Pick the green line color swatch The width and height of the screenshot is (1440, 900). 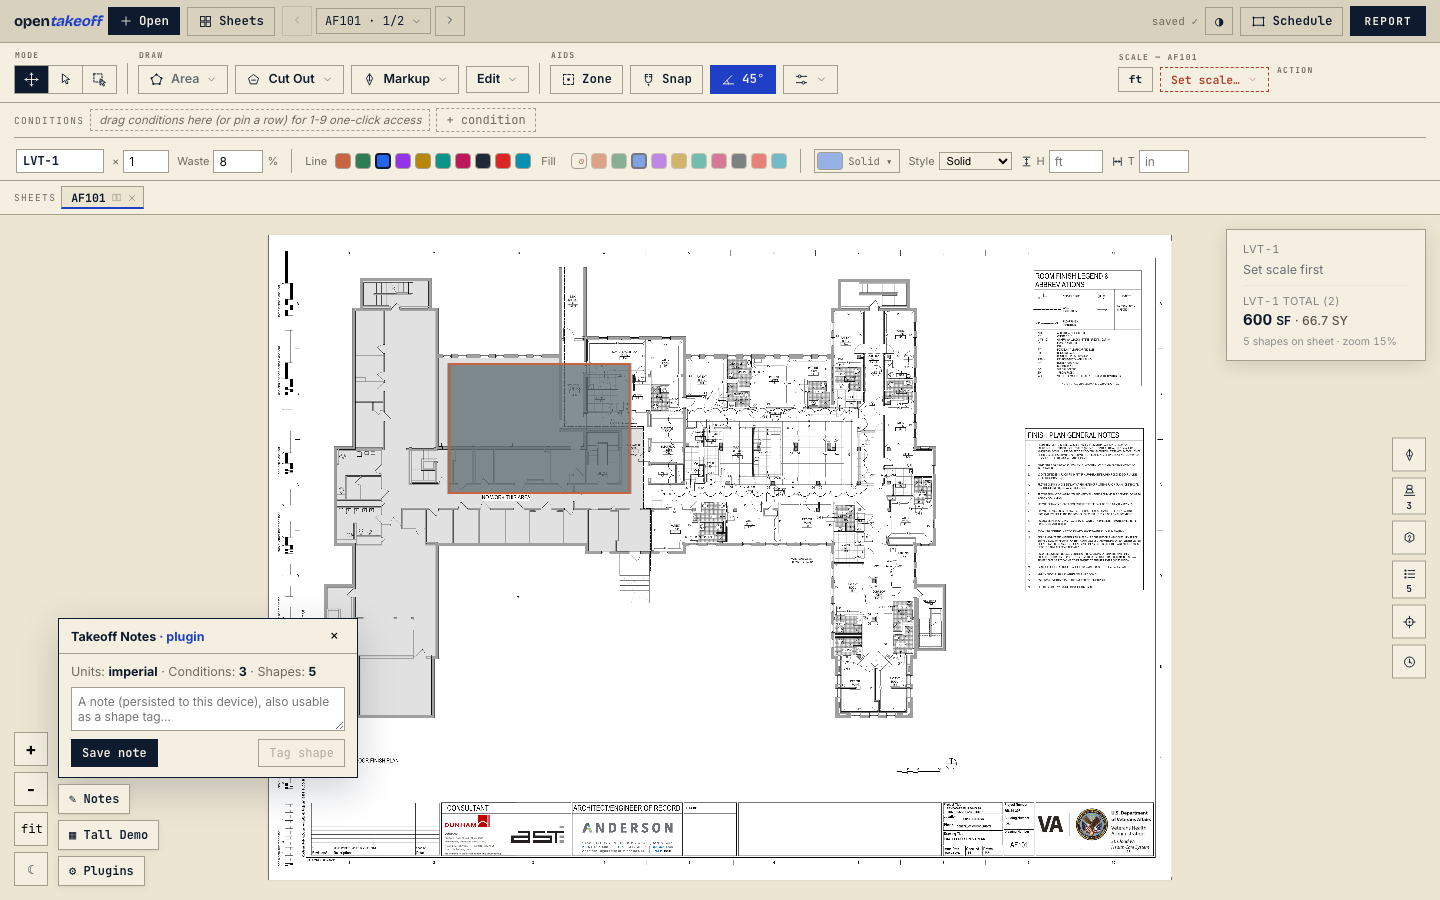coord(363,161)
